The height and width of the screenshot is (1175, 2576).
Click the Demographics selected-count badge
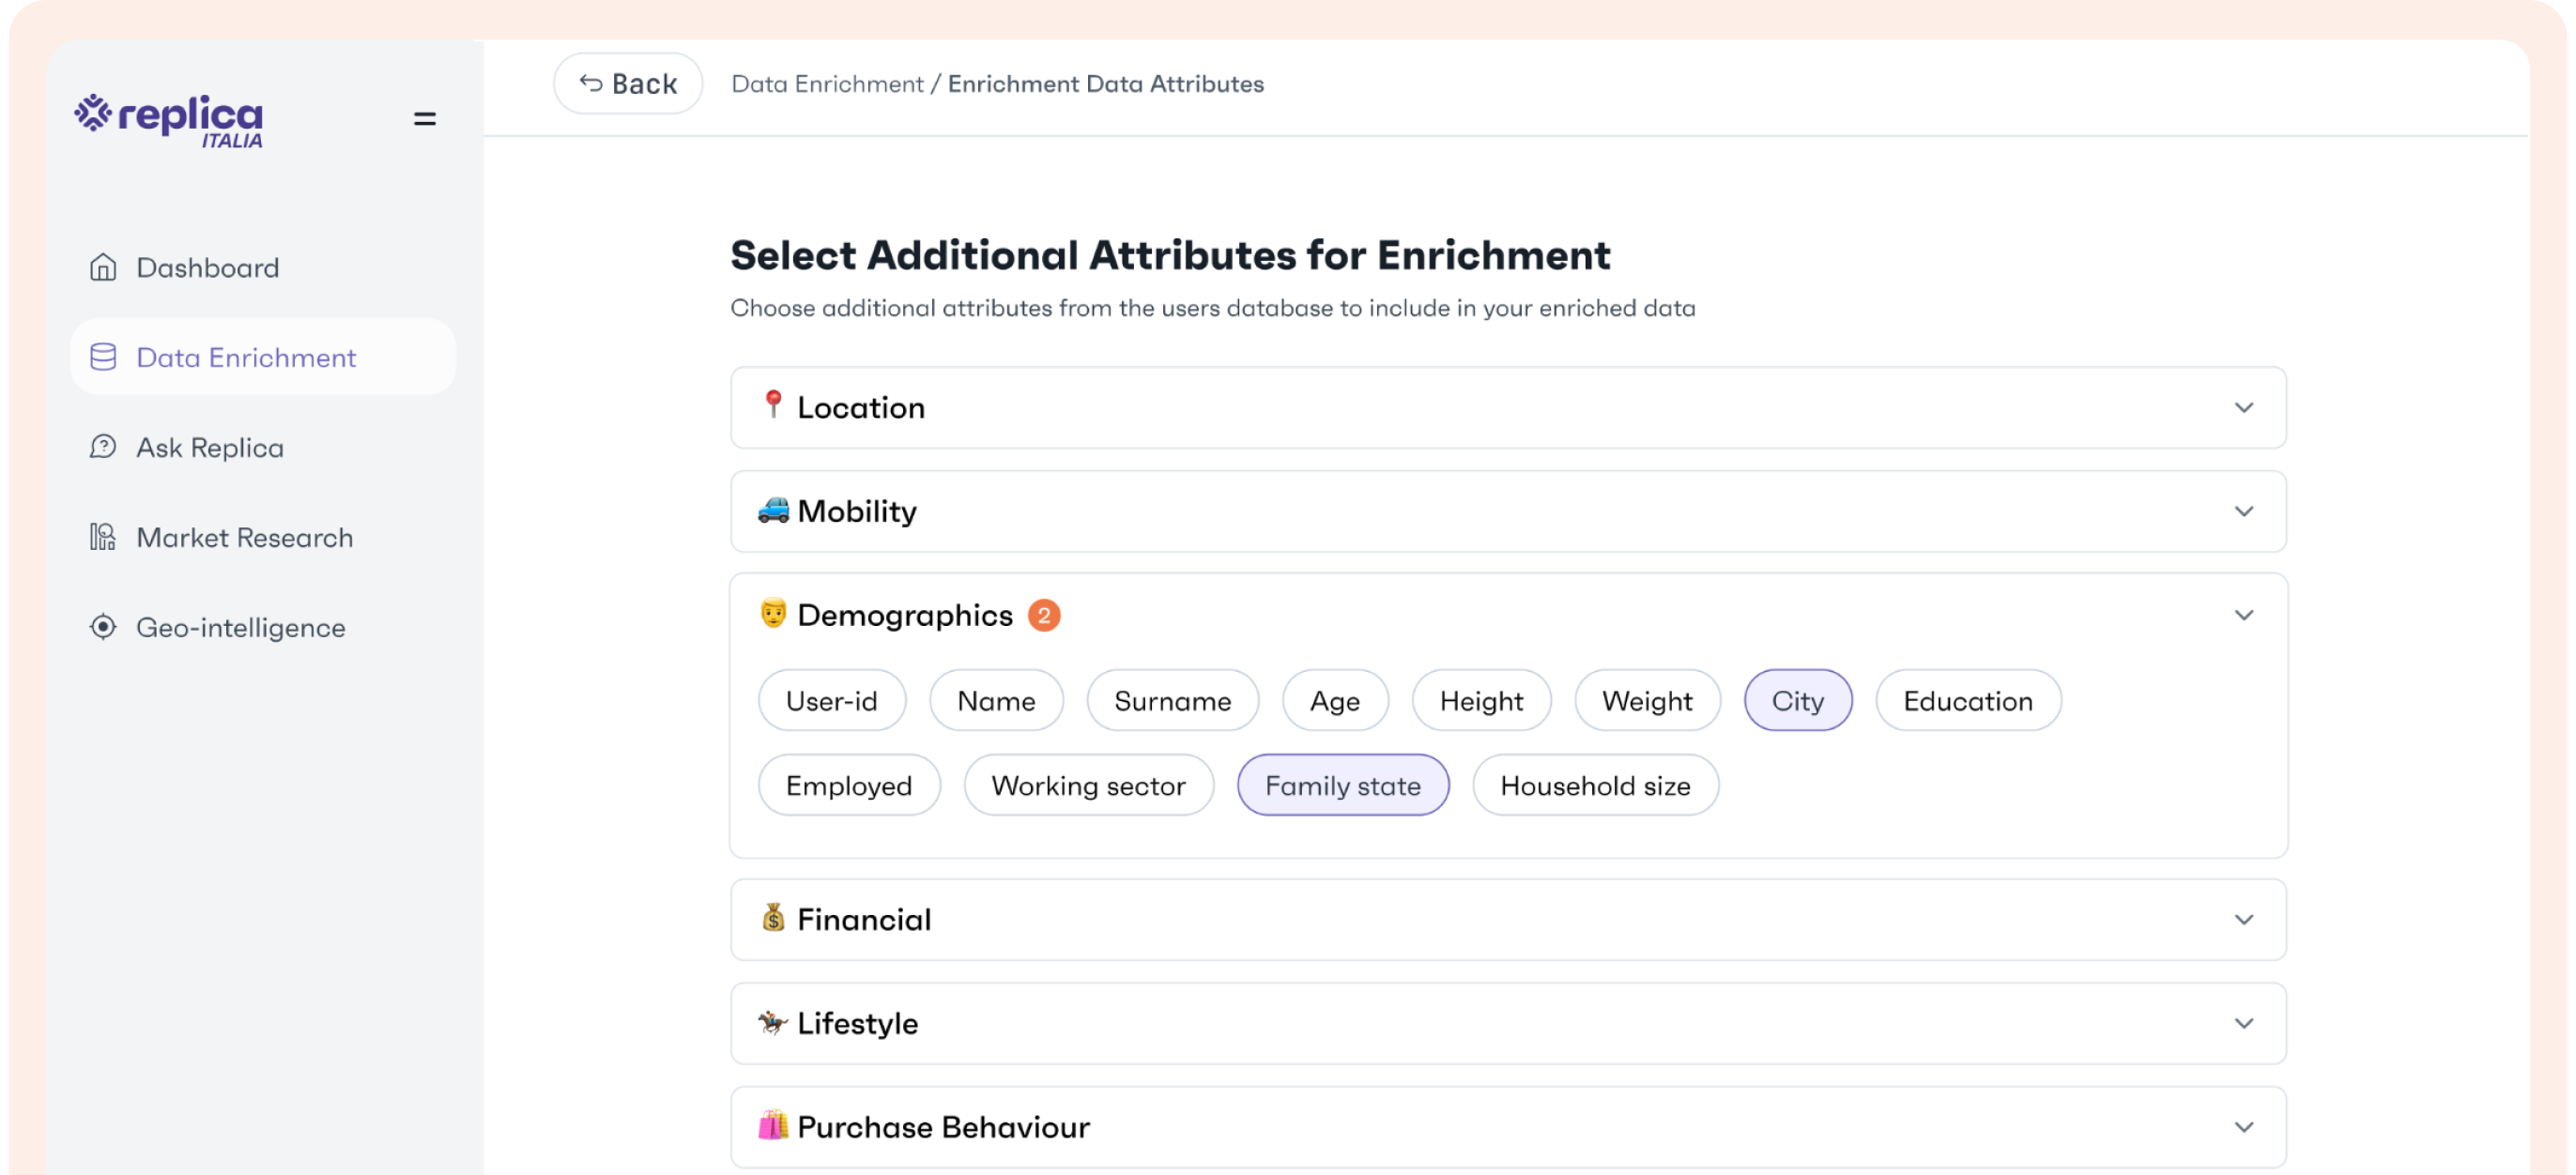(x=1044, y=615)
